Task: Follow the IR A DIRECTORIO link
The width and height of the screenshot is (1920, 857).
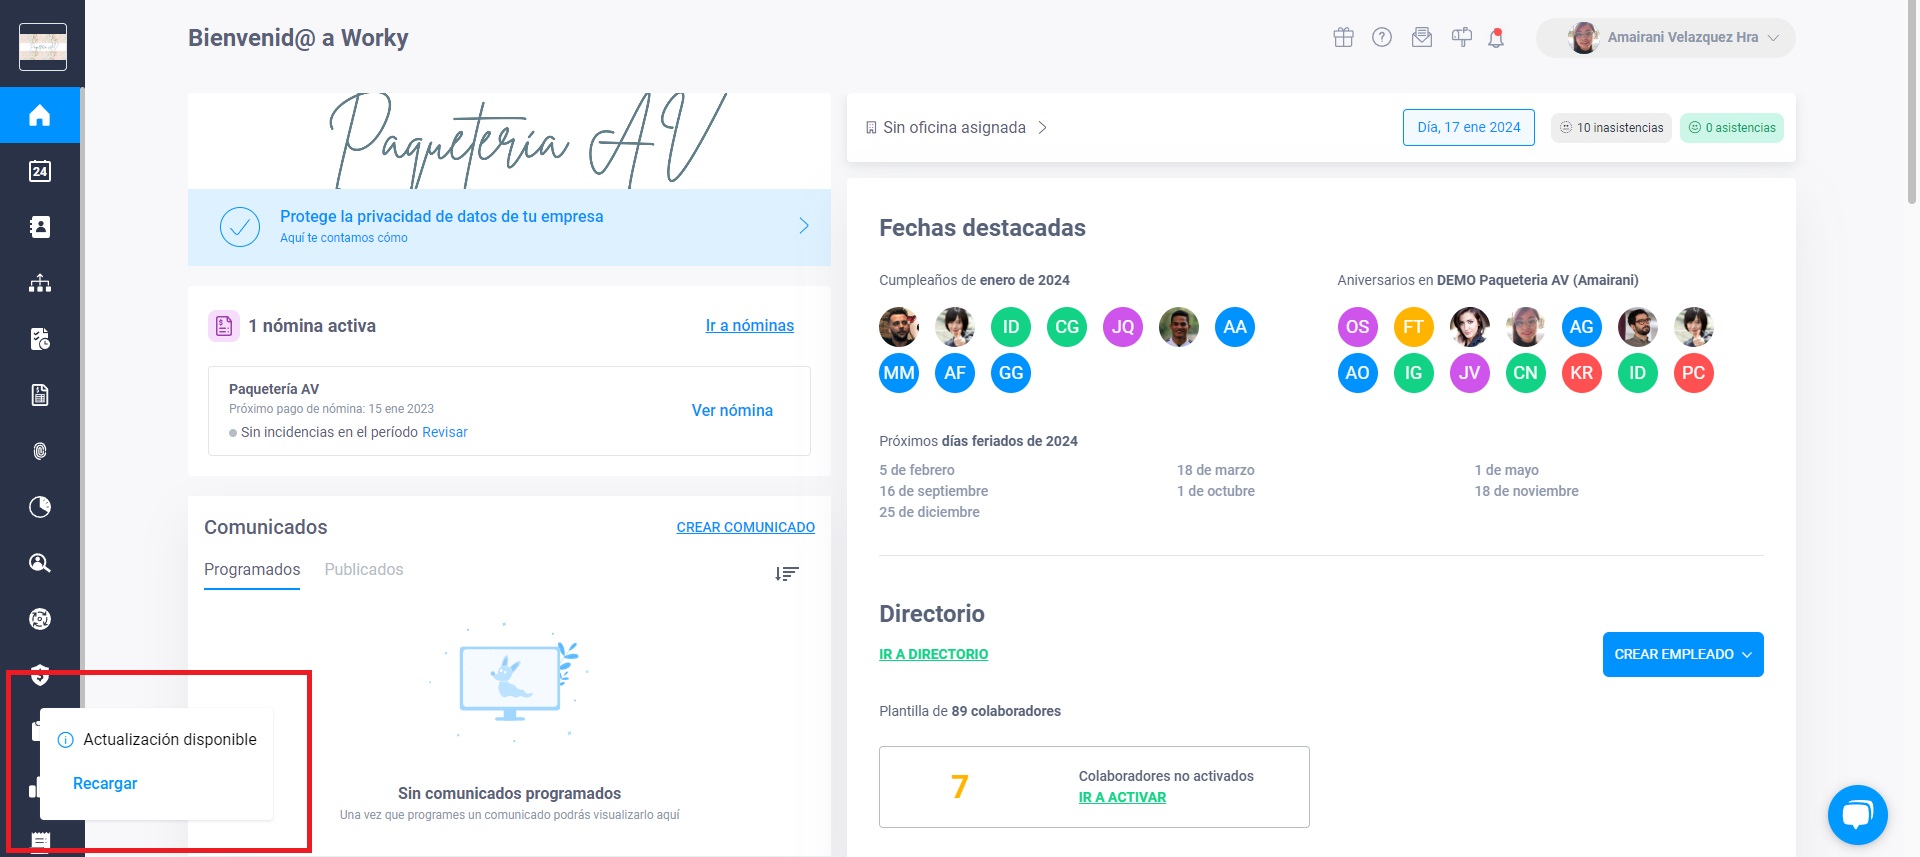Action: [933, 654]
